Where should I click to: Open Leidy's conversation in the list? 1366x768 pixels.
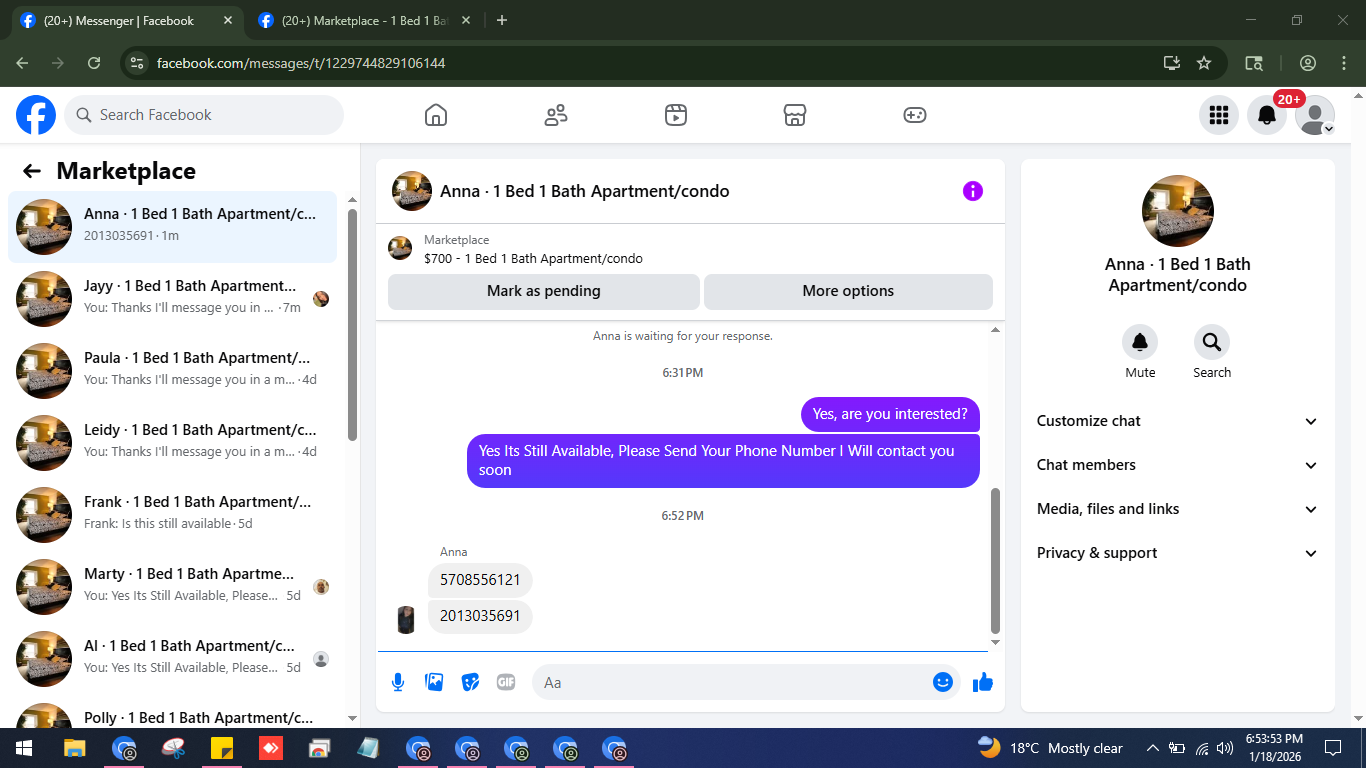(x=172, y=443)
